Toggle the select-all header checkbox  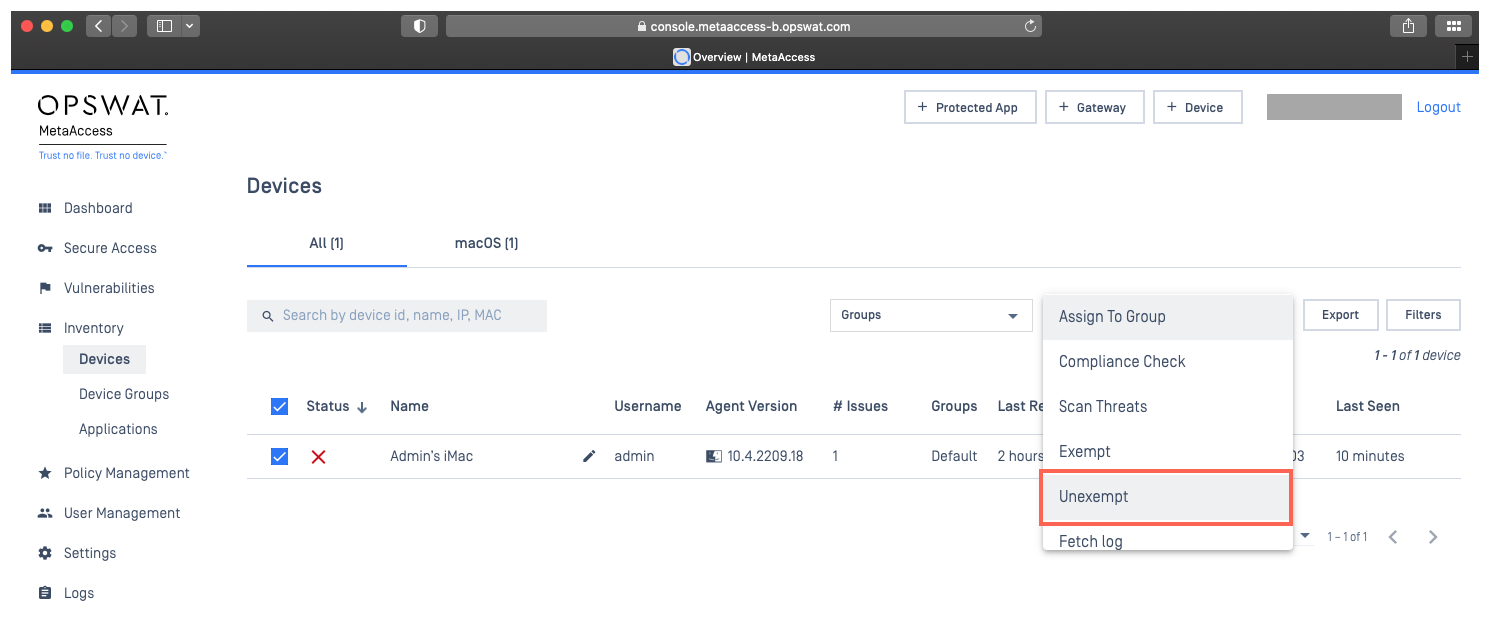coord(280,406)
